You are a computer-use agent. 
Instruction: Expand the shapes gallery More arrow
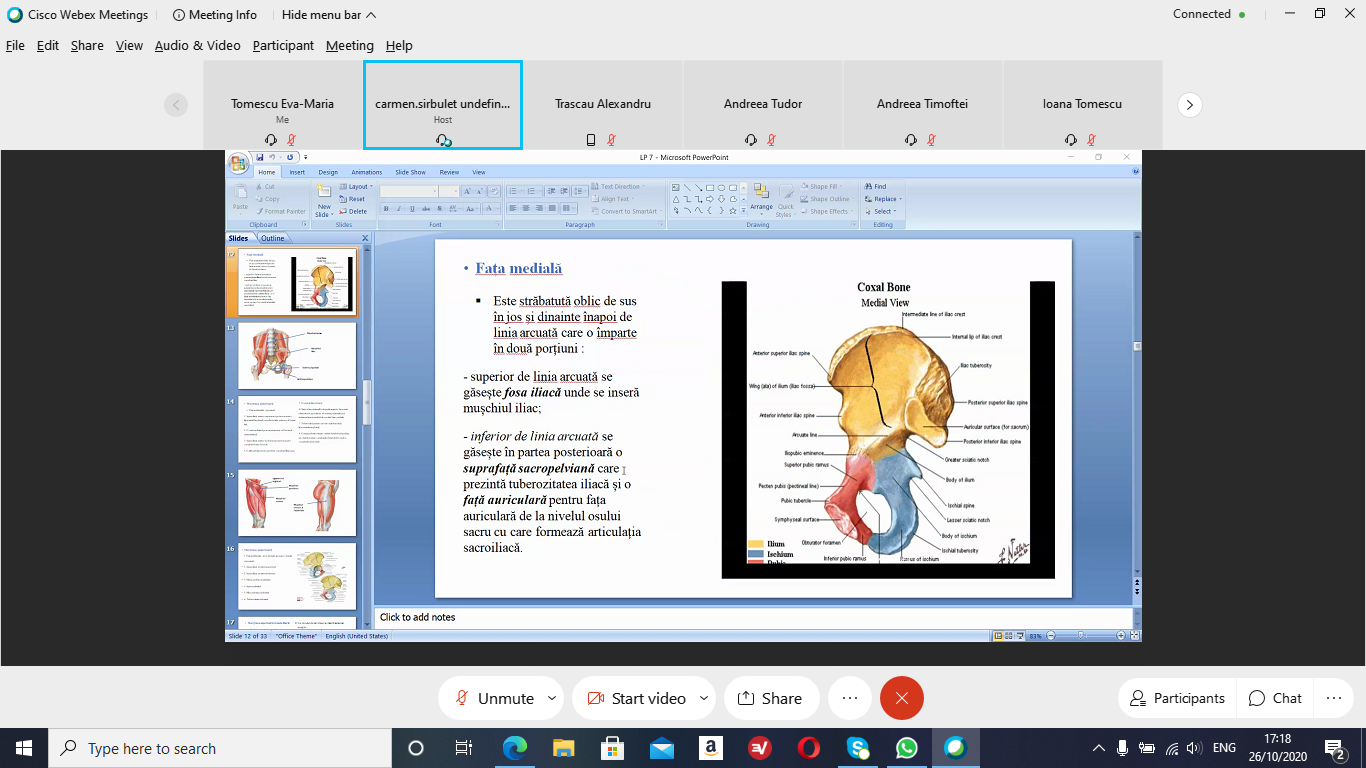point(743,212)
